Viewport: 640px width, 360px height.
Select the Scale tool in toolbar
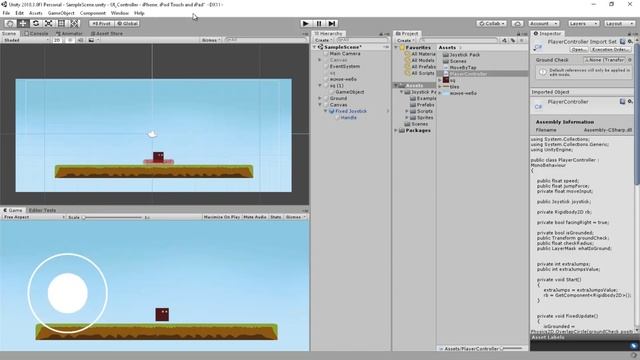tap(48, 23)
